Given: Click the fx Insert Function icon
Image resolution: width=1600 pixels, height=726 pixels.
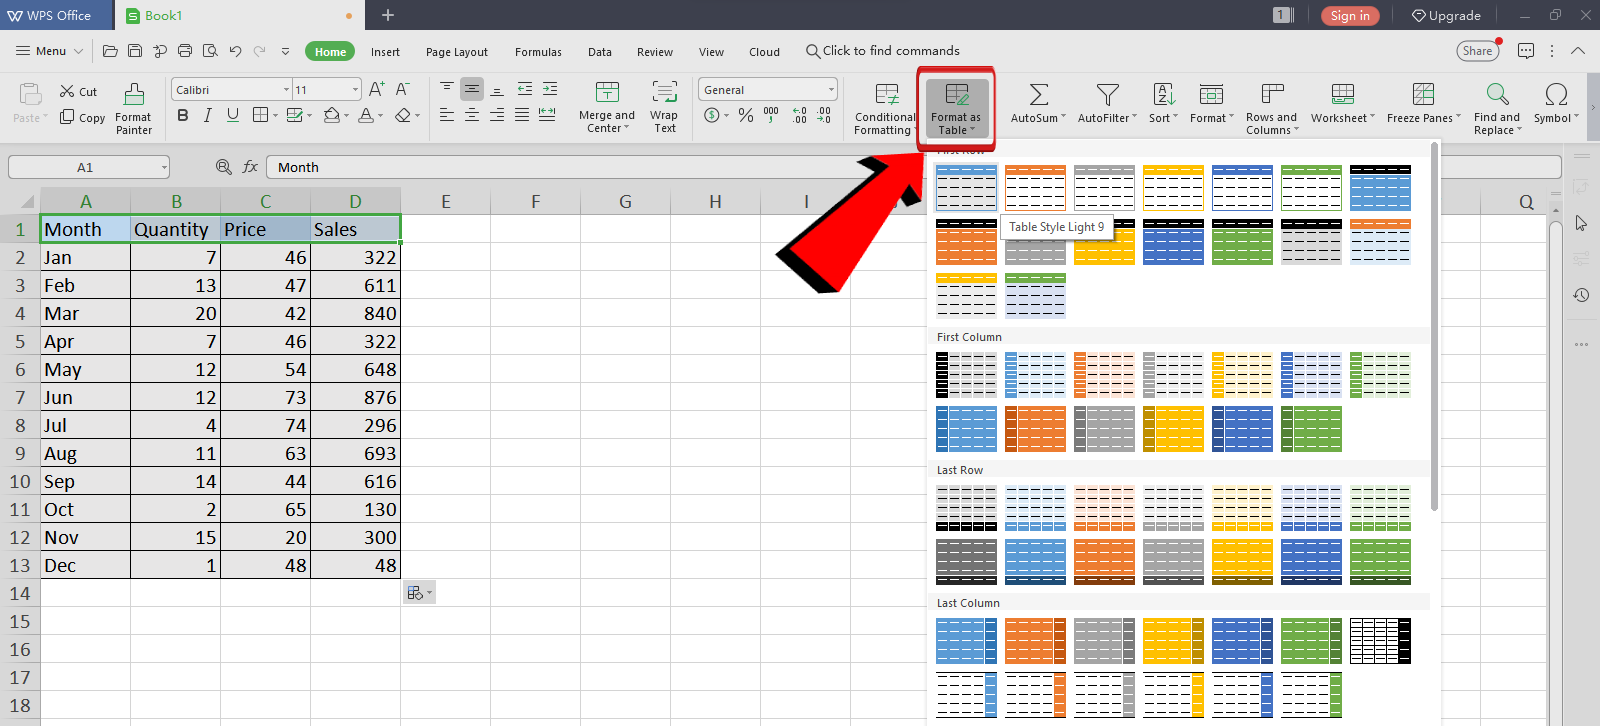Looking at the screenshot, I should (x=250, y=167).
